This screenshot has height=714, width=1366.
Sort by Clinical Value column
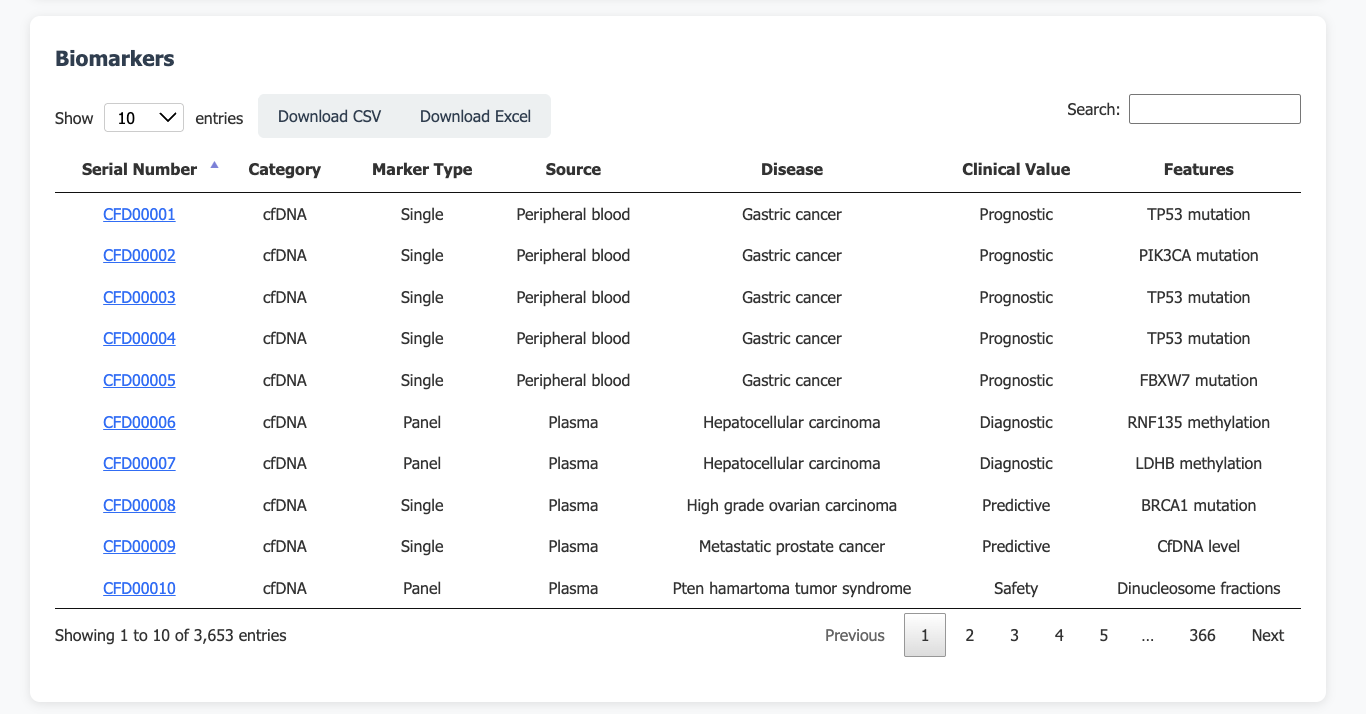tap(1016, 169)
